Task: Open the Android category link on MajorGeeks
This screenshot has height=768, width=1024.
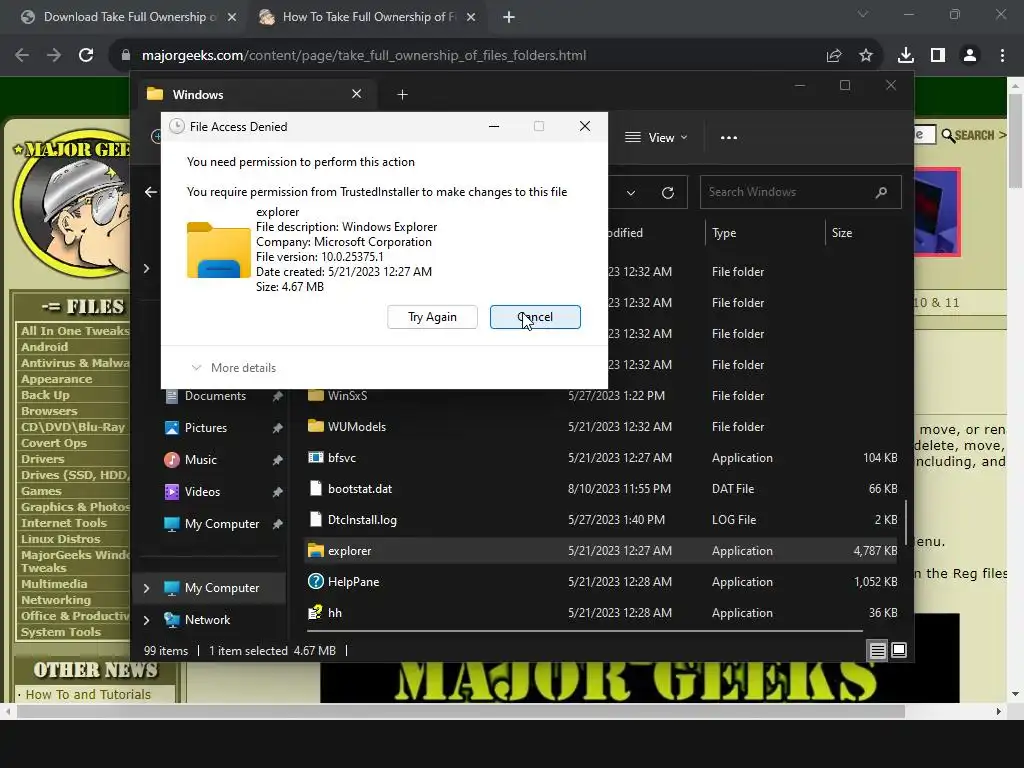Action: (x=44, y=347)
